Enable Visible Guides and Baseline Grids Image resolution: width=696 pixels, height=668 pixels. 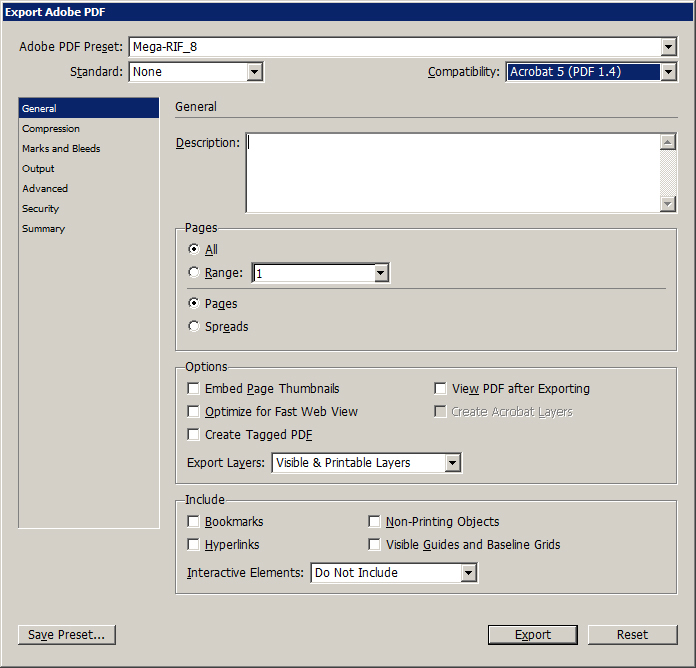374,545
